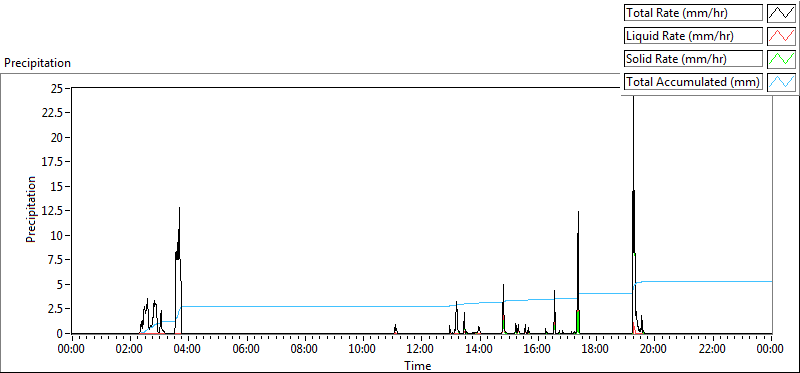Click the Total Accumulated blue plot icon

click(x=782, y=81)
